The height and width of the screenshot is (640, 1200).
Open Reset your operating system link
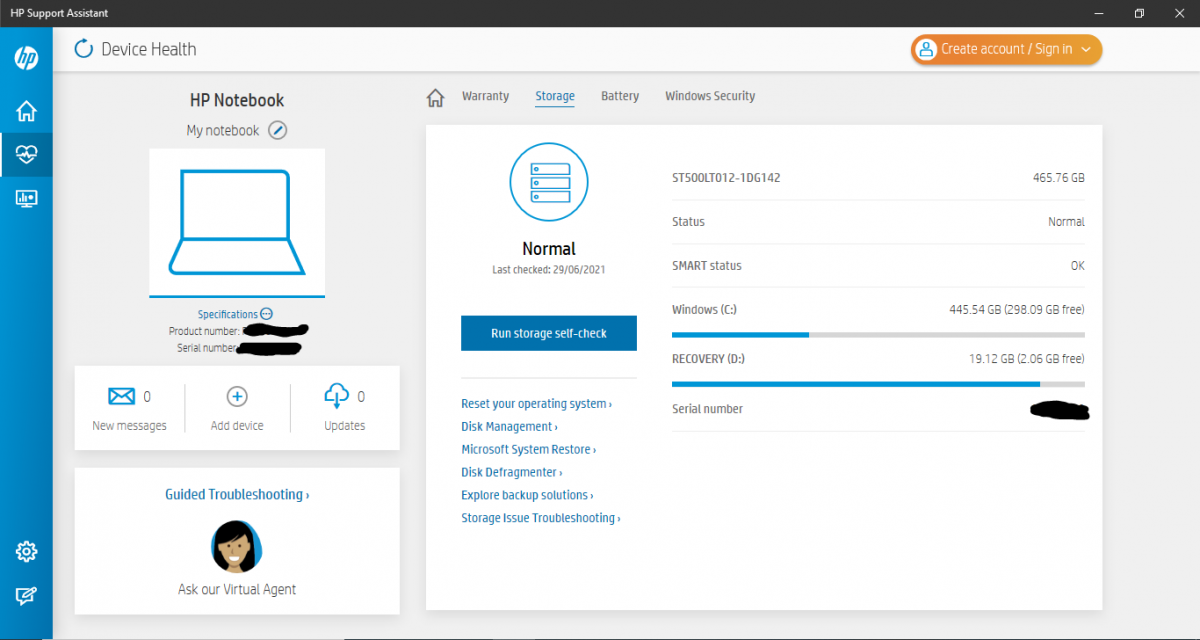(536, 404)
